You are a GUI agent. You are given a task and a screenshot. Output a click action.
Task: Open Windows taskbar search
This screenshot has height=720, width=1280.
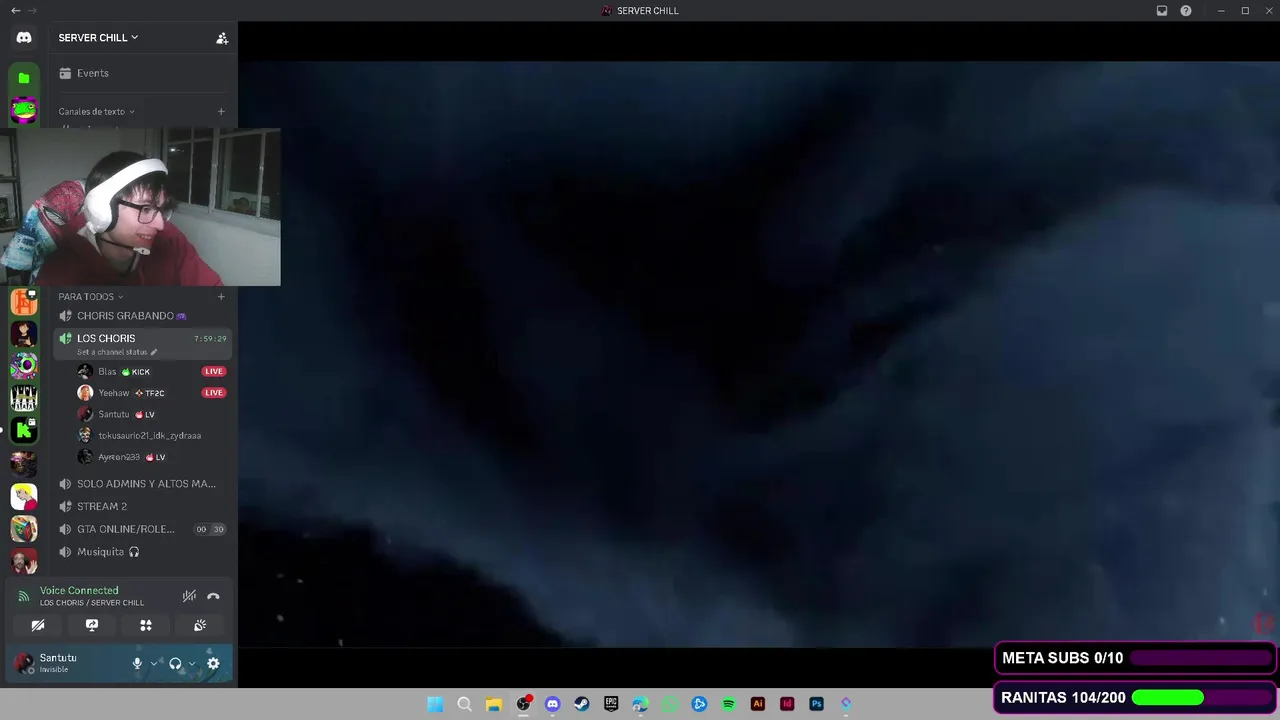pos(464,704)
